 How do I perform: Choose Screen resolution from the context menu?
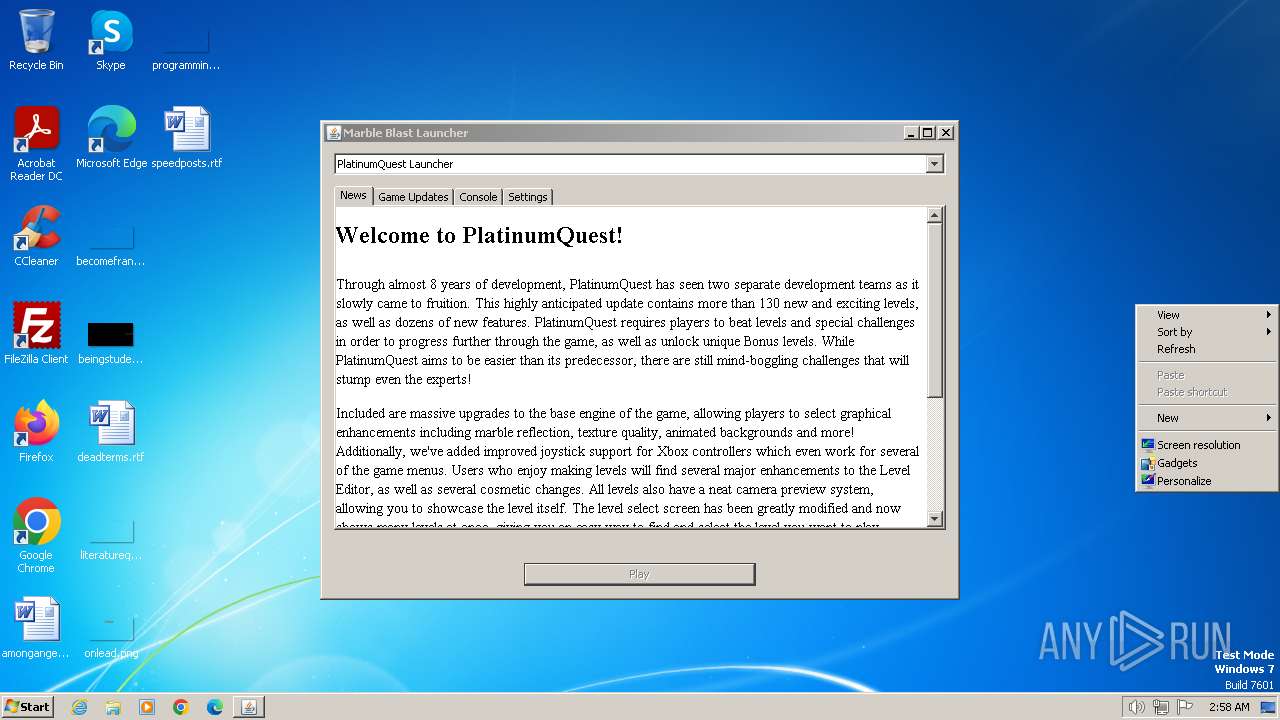[x=1207, y=445]
